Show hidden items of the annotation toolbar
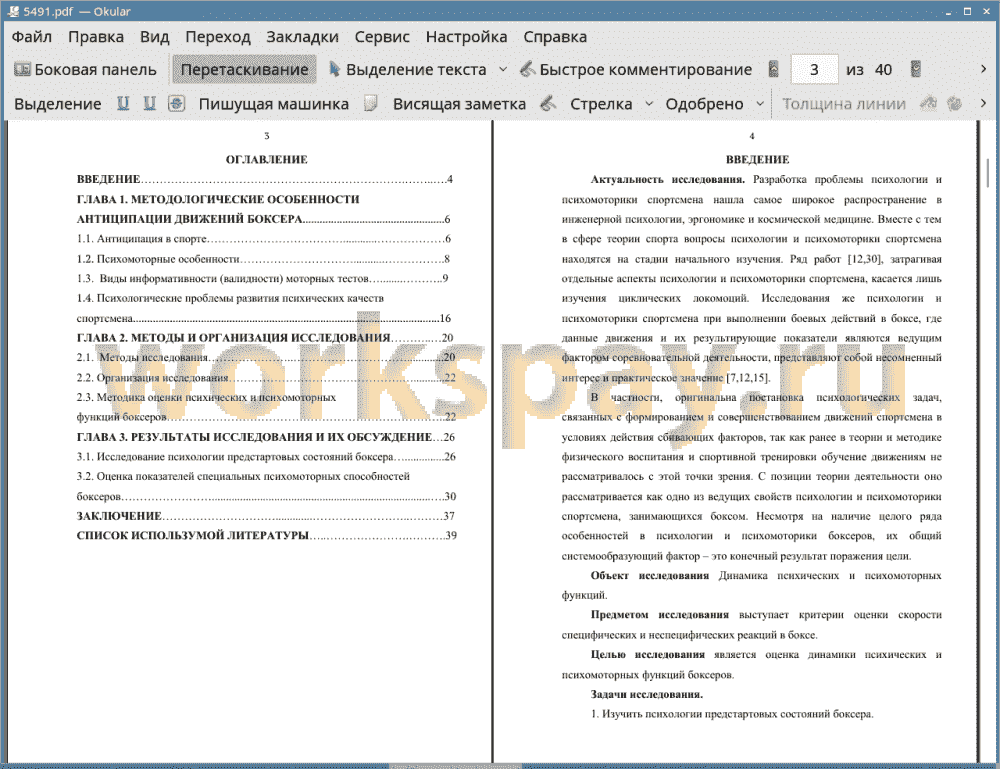Screen dimensions: 1000x769 click(983, 103)
